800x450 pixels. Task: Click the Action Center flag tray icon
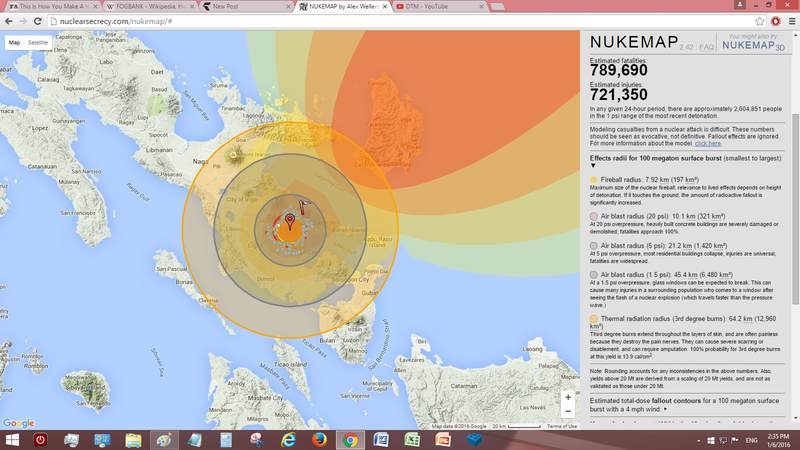(x=735, y=440)
